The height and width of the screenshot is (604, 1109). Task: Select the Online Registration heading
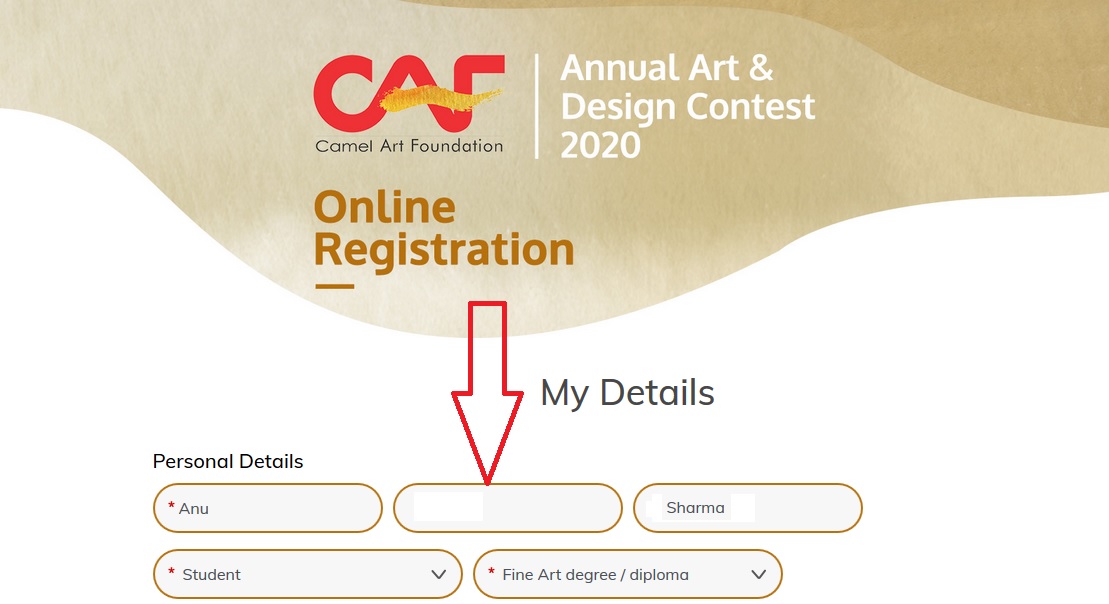coord(444,230)
